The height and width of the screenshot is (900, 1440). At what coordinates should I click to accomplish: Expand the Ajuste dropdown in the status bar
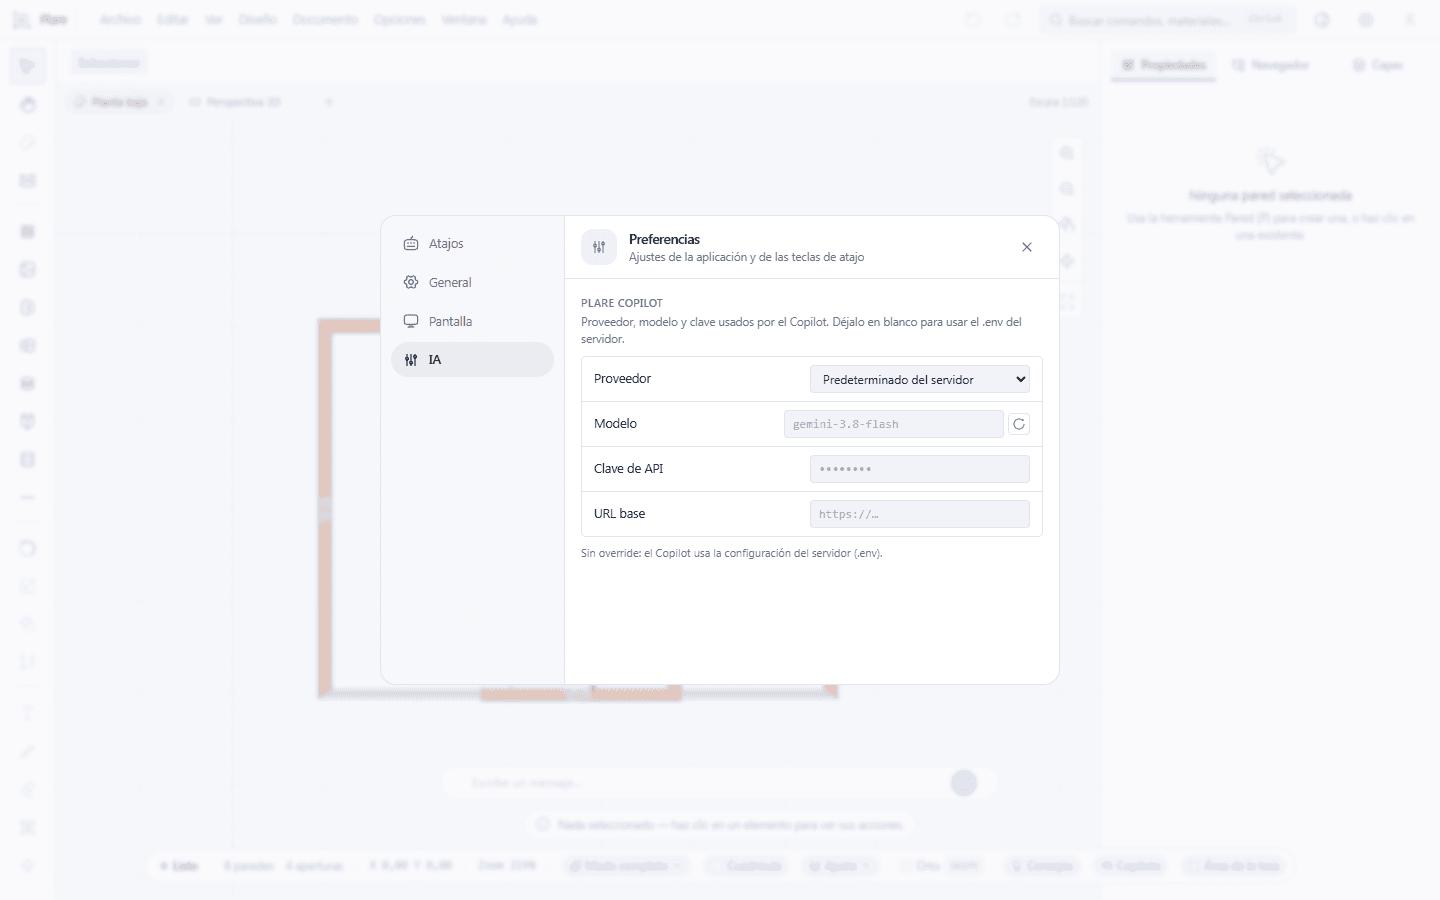[840, 866]
